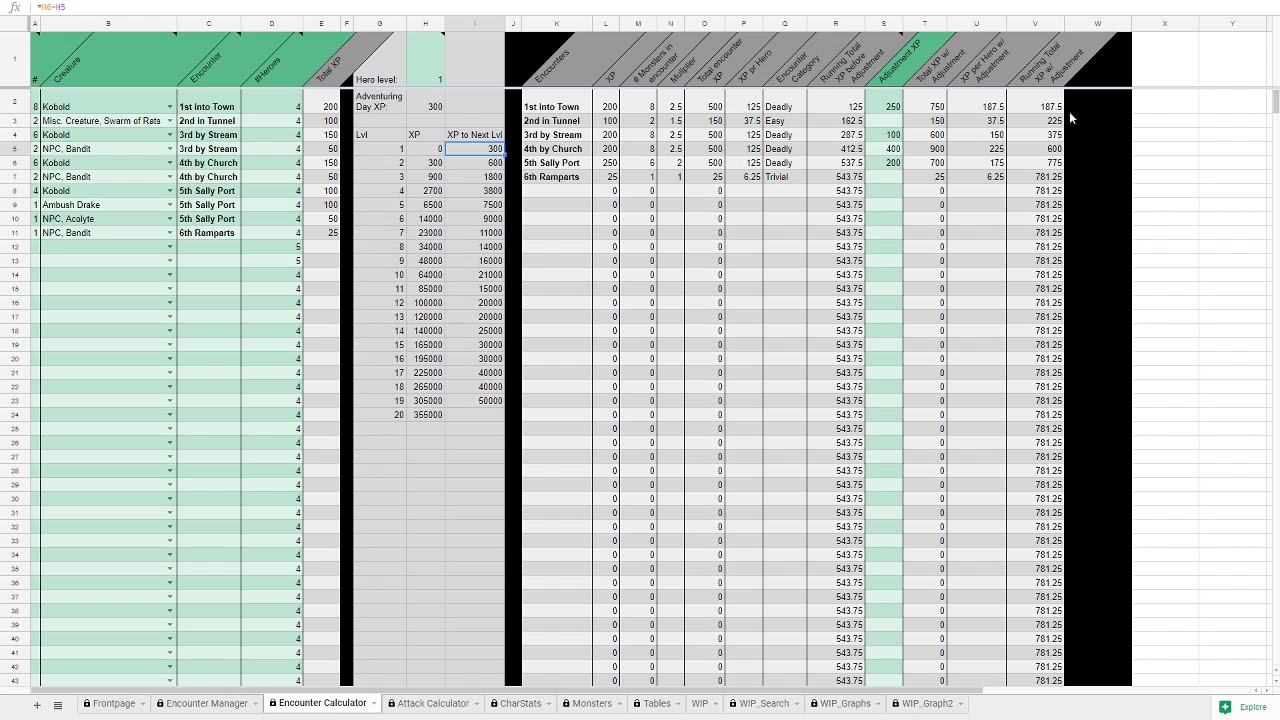1280x720 pixels.
Task: Add a new sheet with plus icon
Action: pos(37,705)
